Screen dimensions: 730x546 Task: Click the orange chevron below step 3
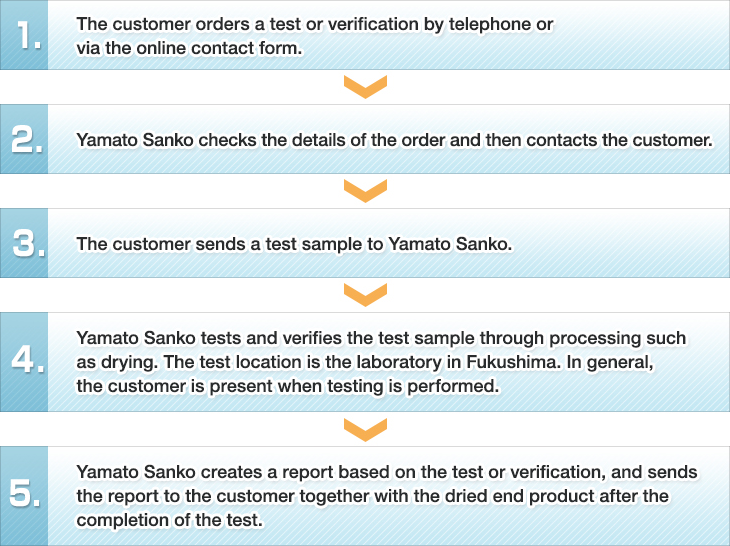[x=364, y=294]
